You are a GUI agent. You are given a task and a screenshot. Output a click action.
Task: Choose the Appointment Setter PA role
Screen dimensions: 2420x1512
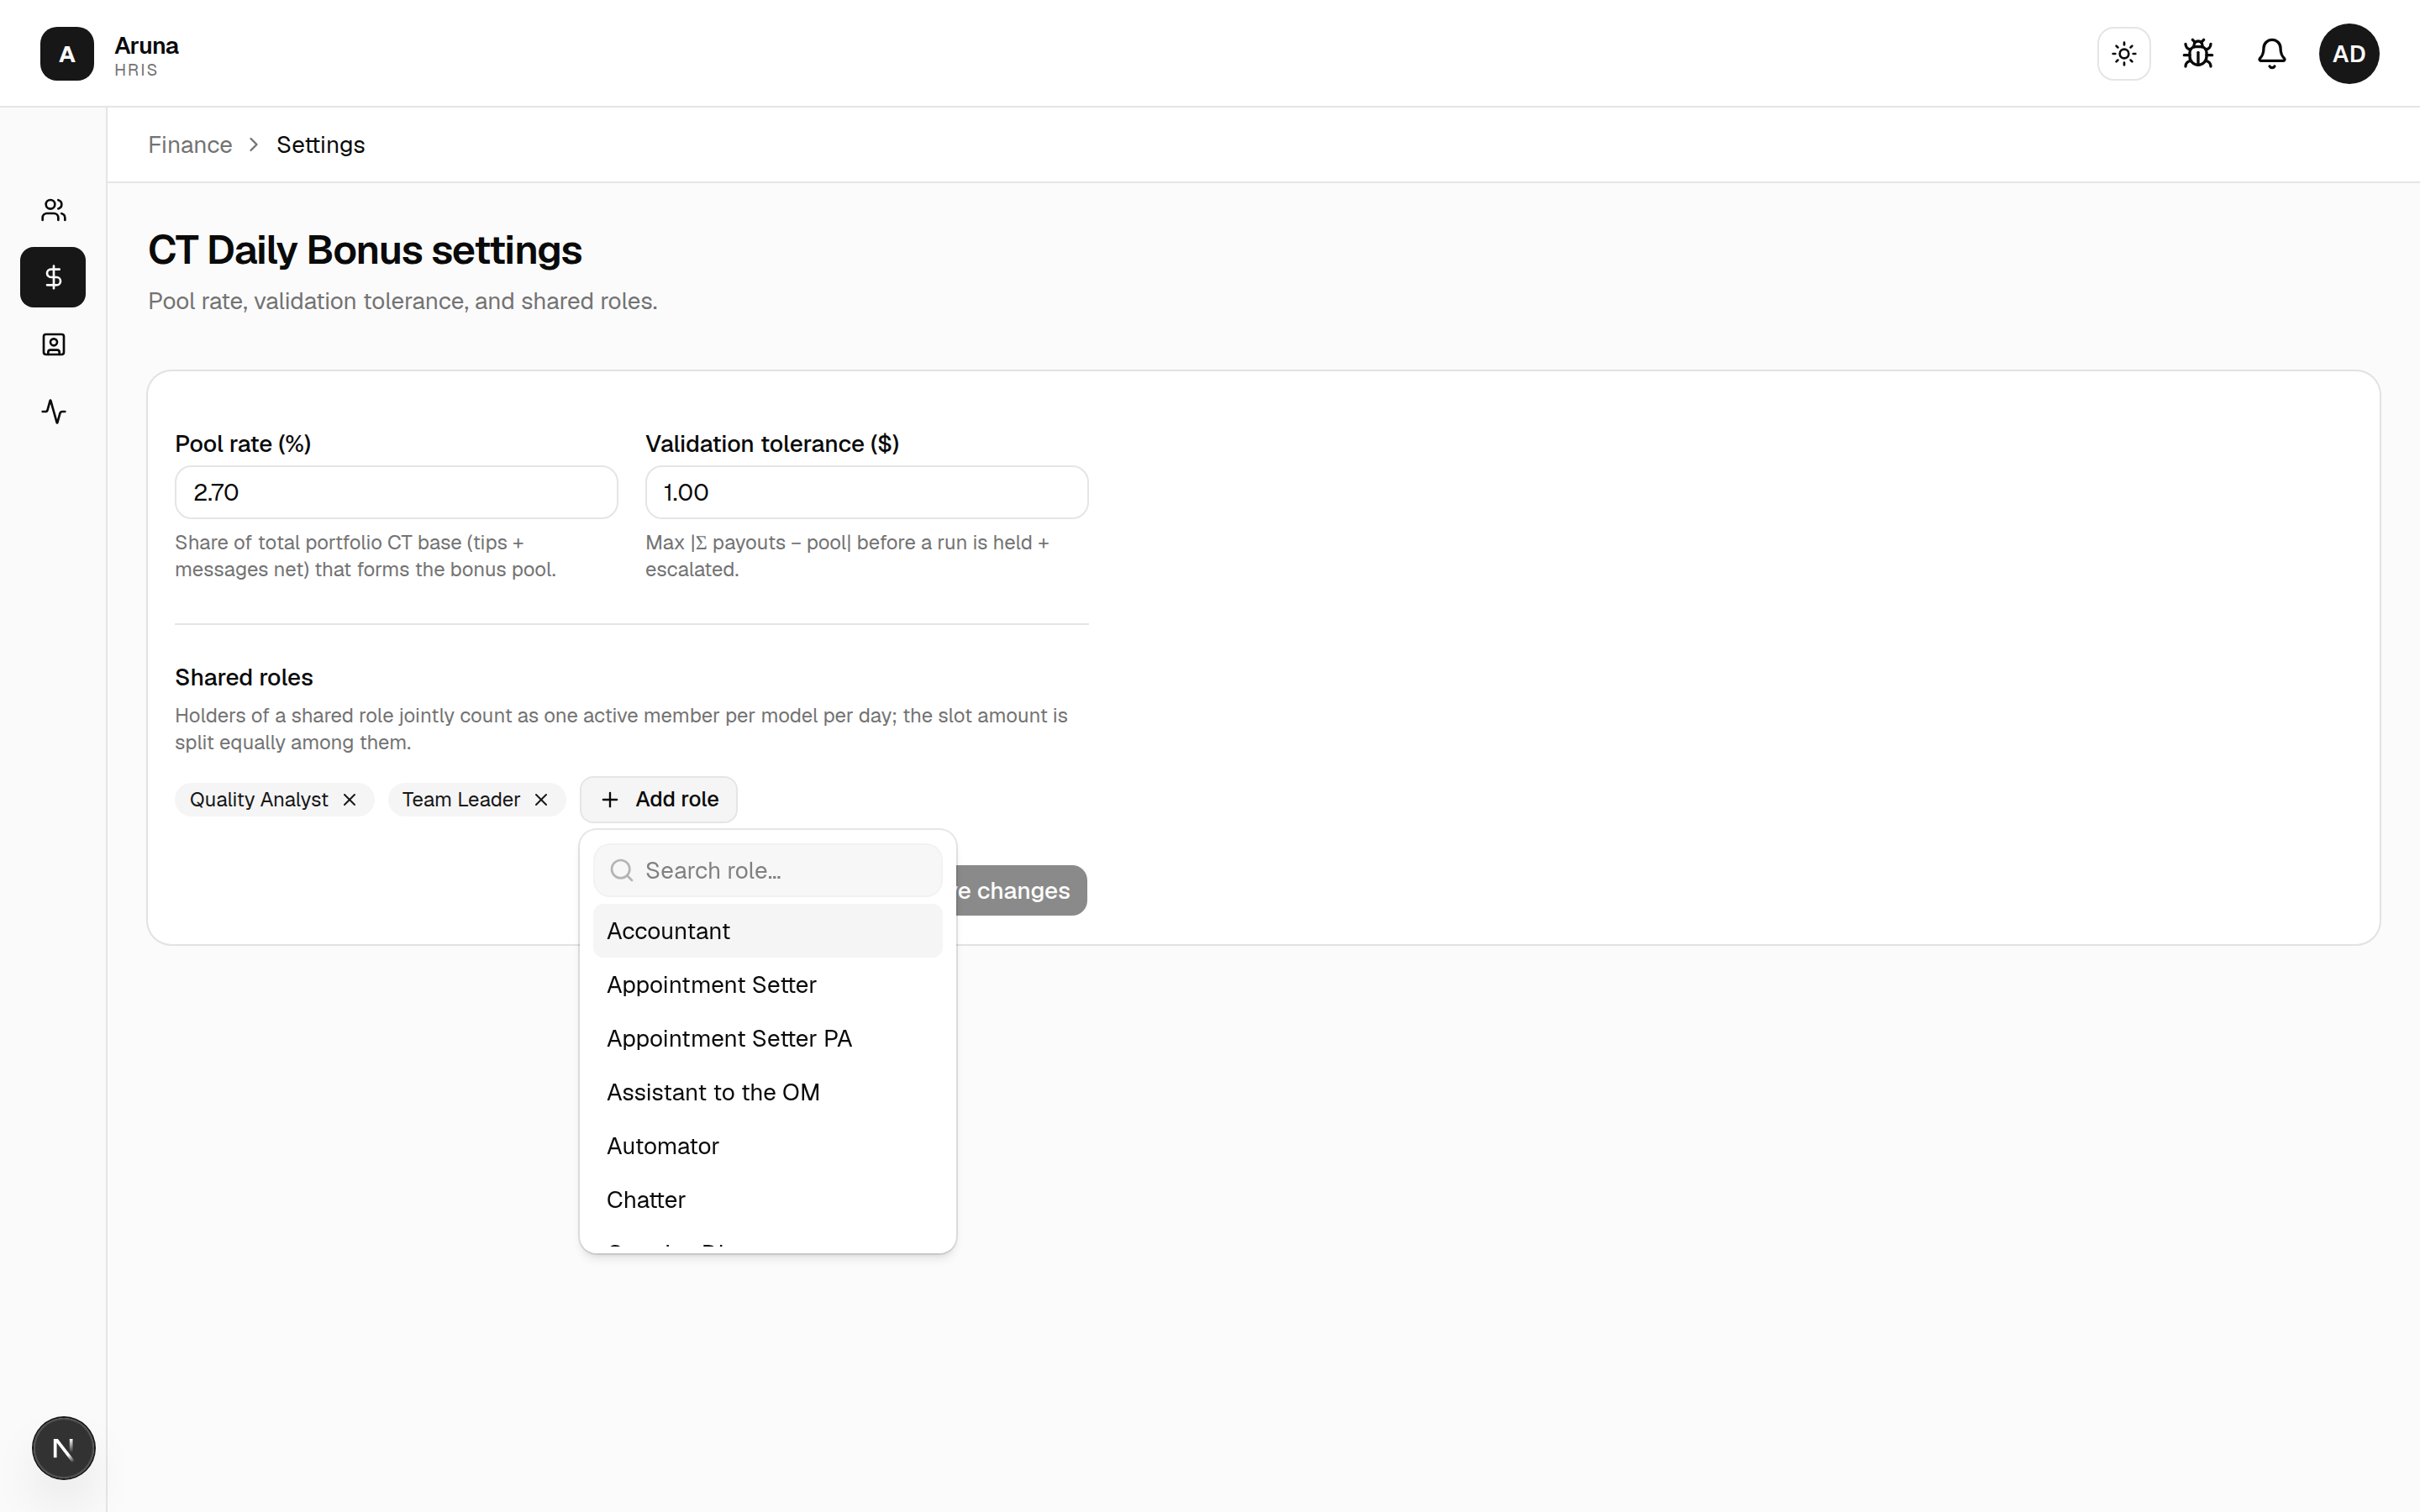(768, 1039)
